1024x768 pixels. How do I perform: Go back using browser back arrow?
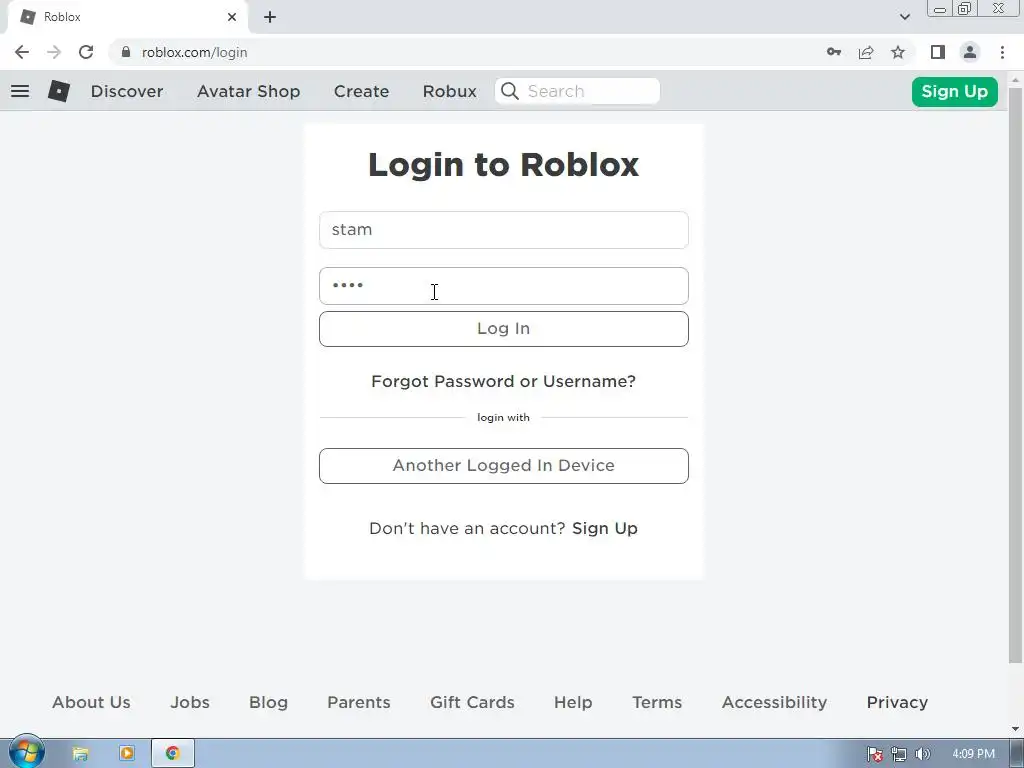(22, 52)
